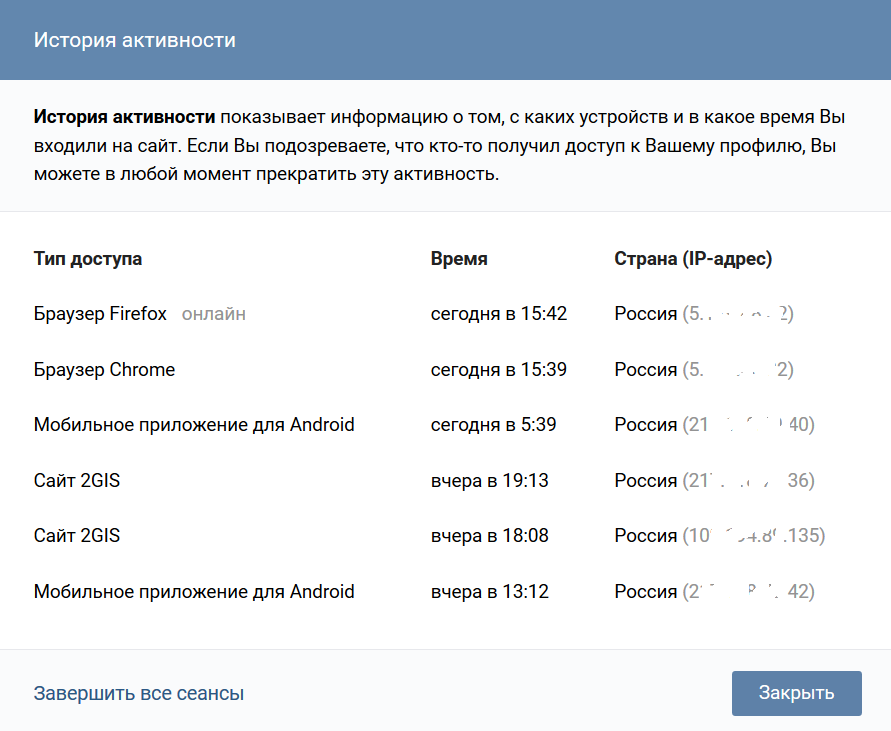The image size is (891, 731).
Task: Click the "История активности" dialog header title
Action: point(135,41)
